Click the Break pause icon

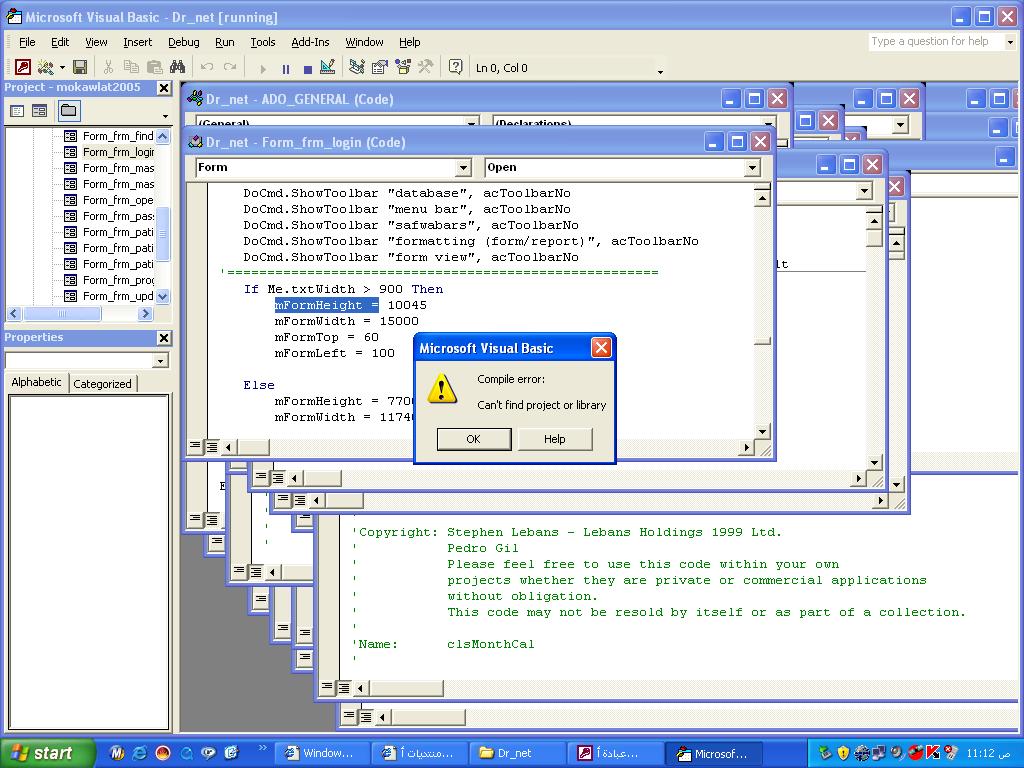pos(285,68)
